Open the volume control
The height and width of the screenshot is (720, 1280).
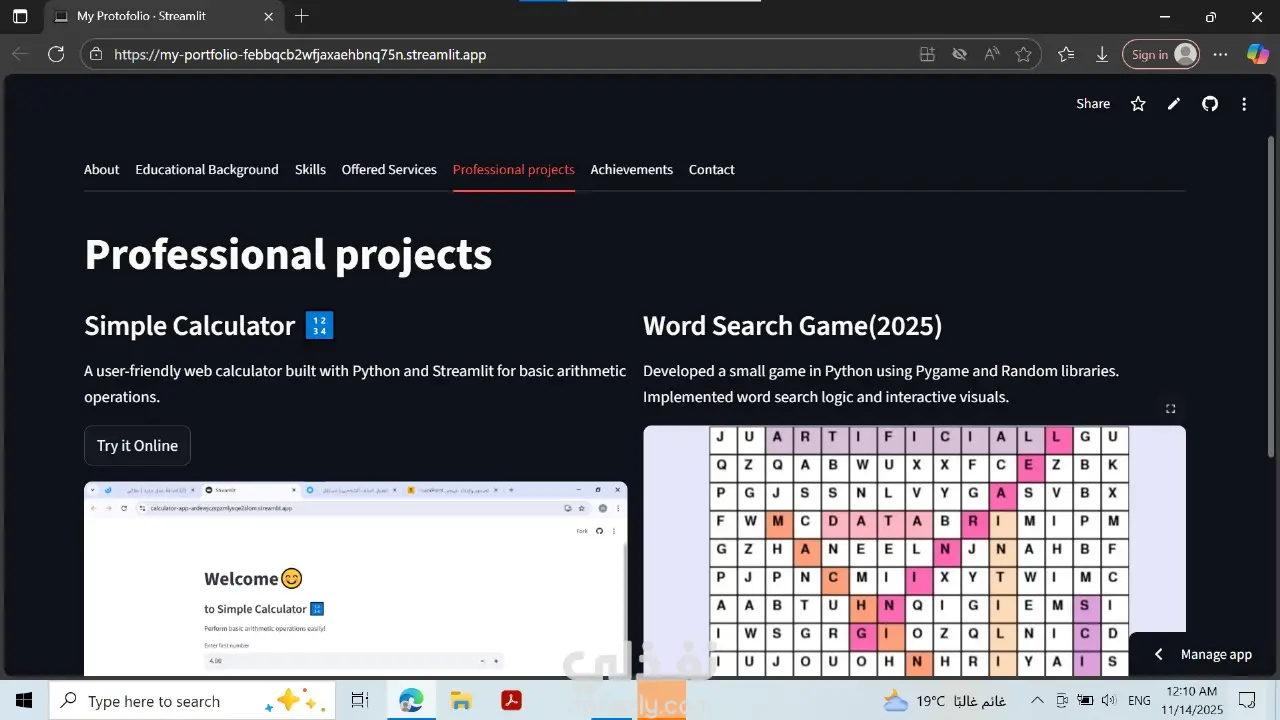[1109, 700]
